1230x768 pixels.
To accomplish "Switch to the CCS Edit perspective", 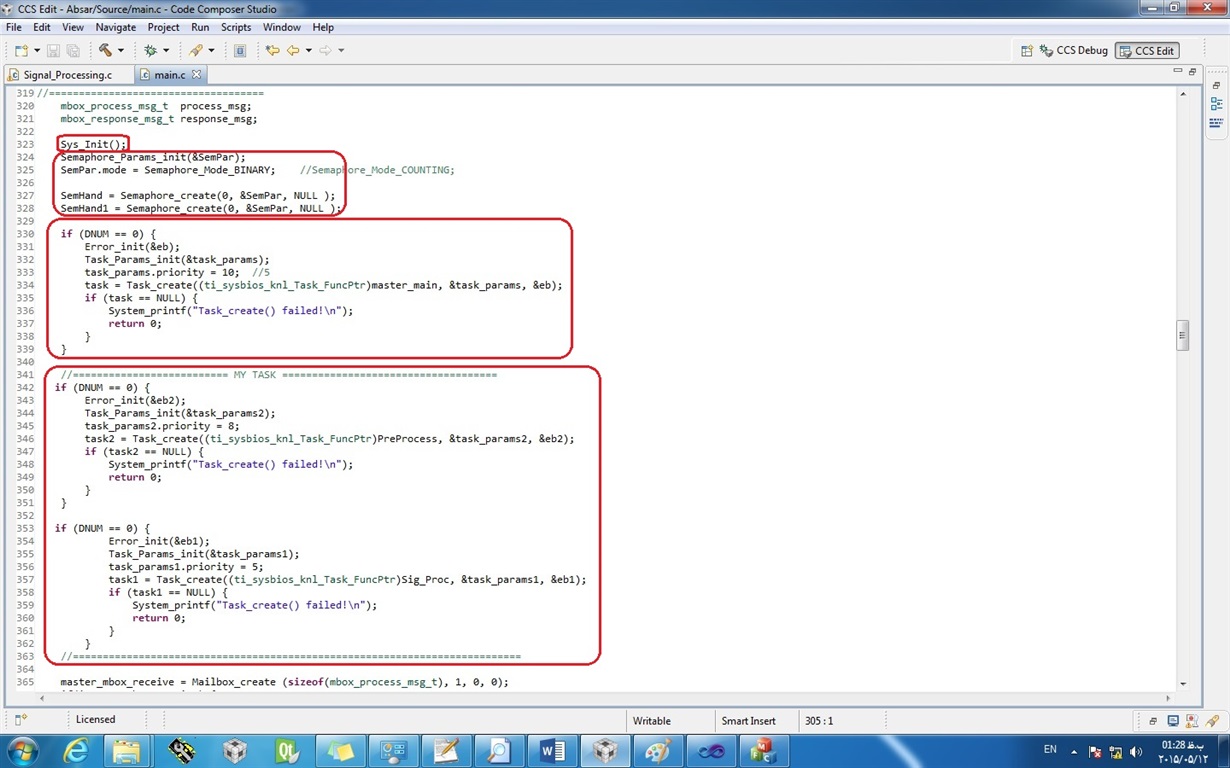I will click(x=1147, y=51).
